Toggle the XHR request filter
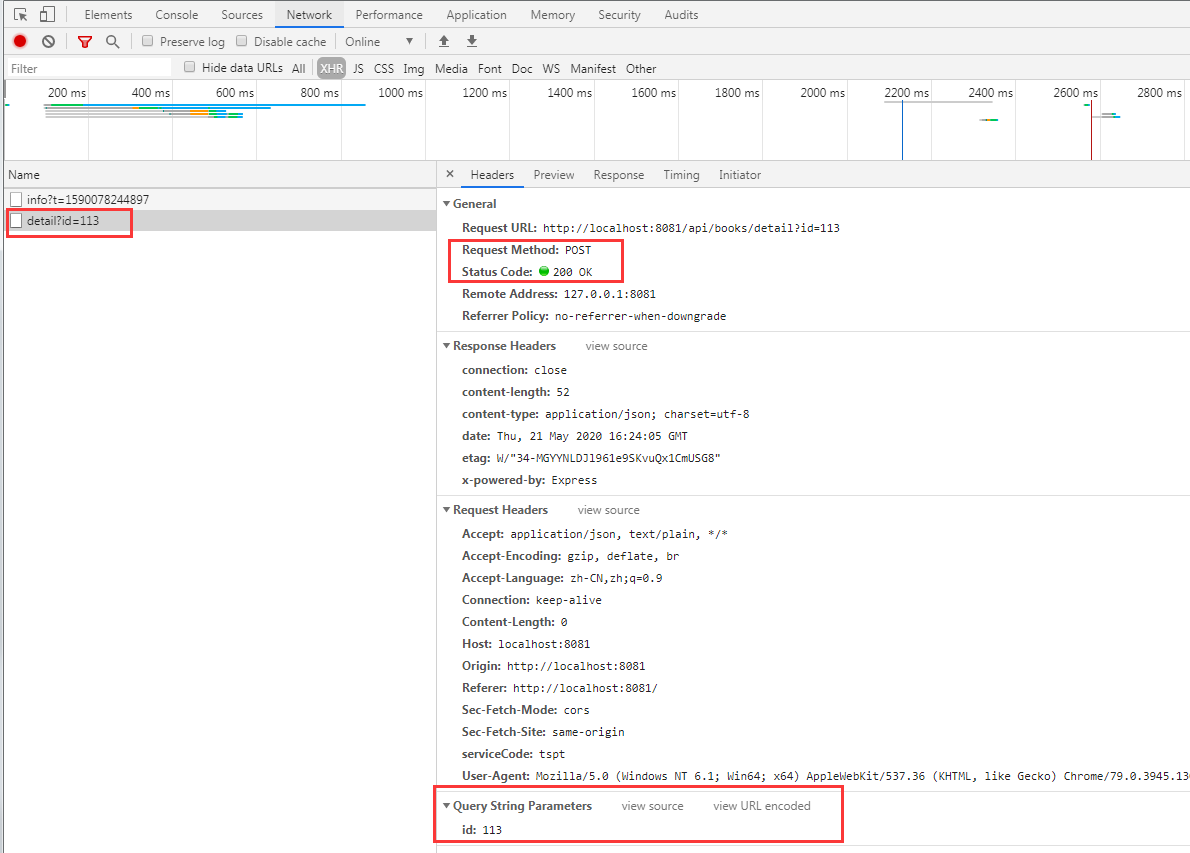1190x853 pixels. tap(332, 68)
